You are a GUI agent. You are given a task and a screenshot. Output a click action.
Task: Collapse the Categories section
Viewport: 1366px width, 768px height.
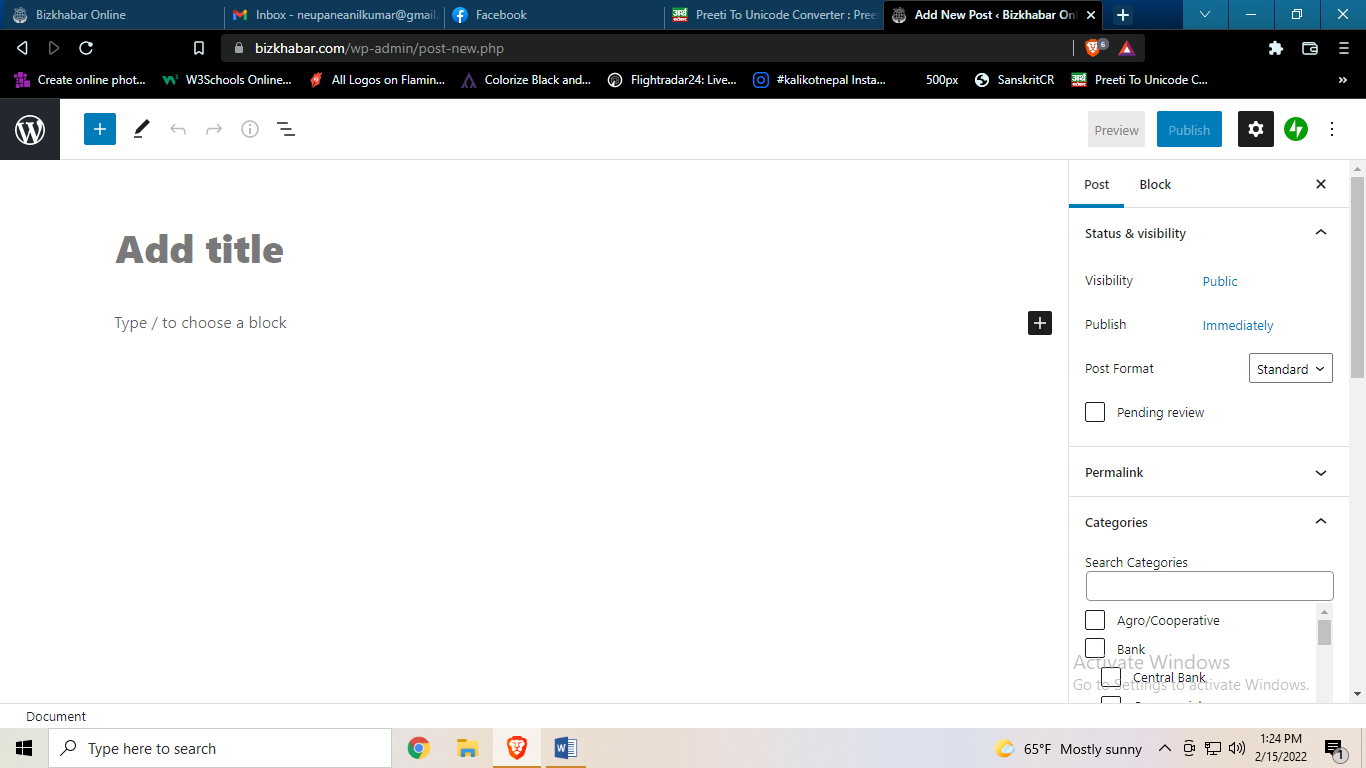click(x=1209, y=522)
